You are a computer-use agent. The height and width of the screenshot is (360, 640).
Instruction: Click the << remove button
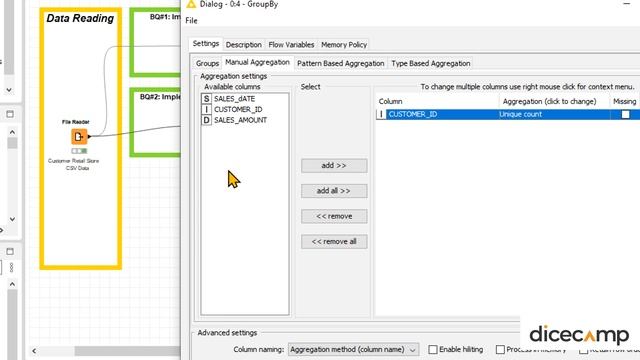tap(334, 216)
